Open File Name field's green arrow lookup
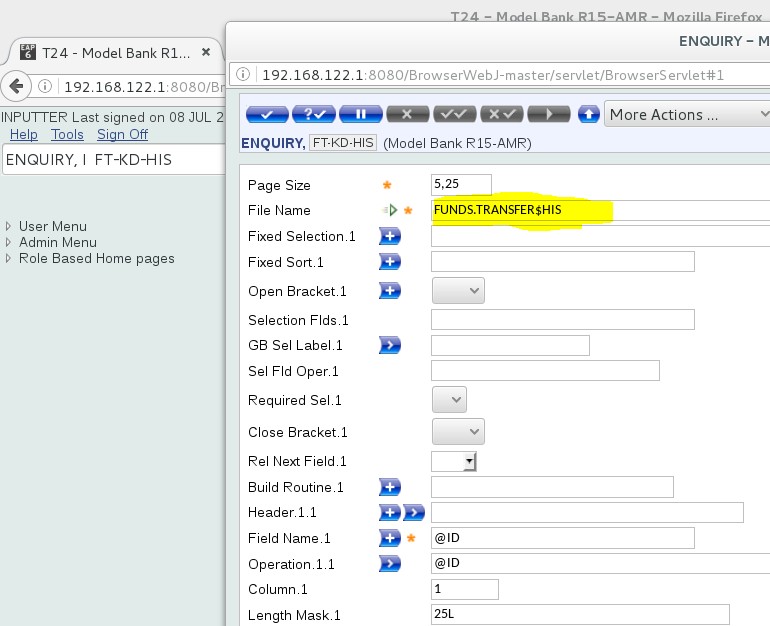 [x=389, y=210]
